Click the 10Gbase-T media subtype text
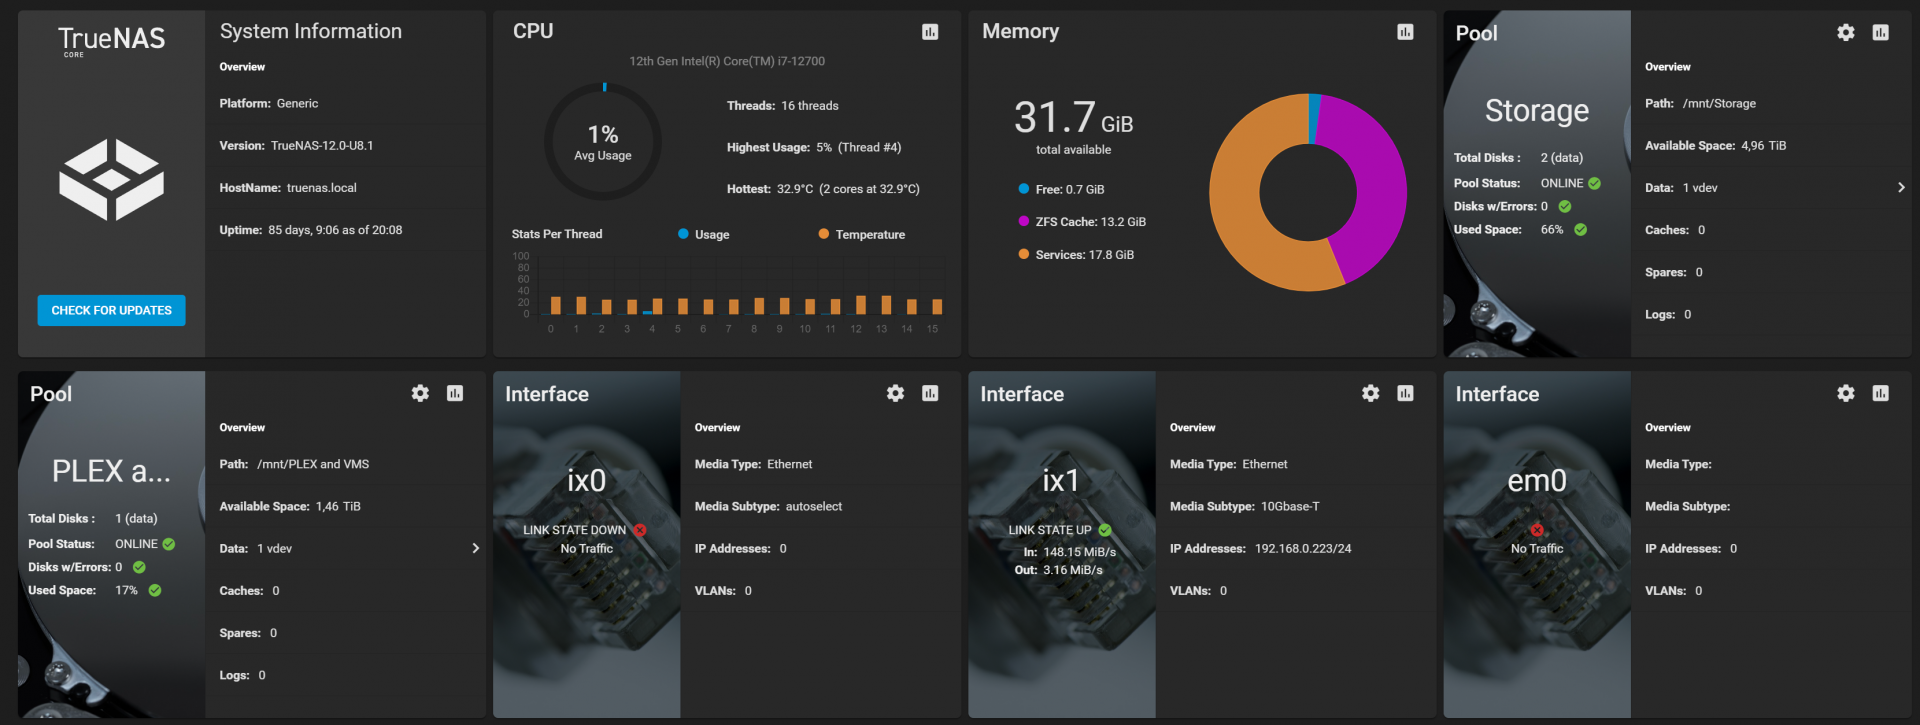 click(1290, 507)
